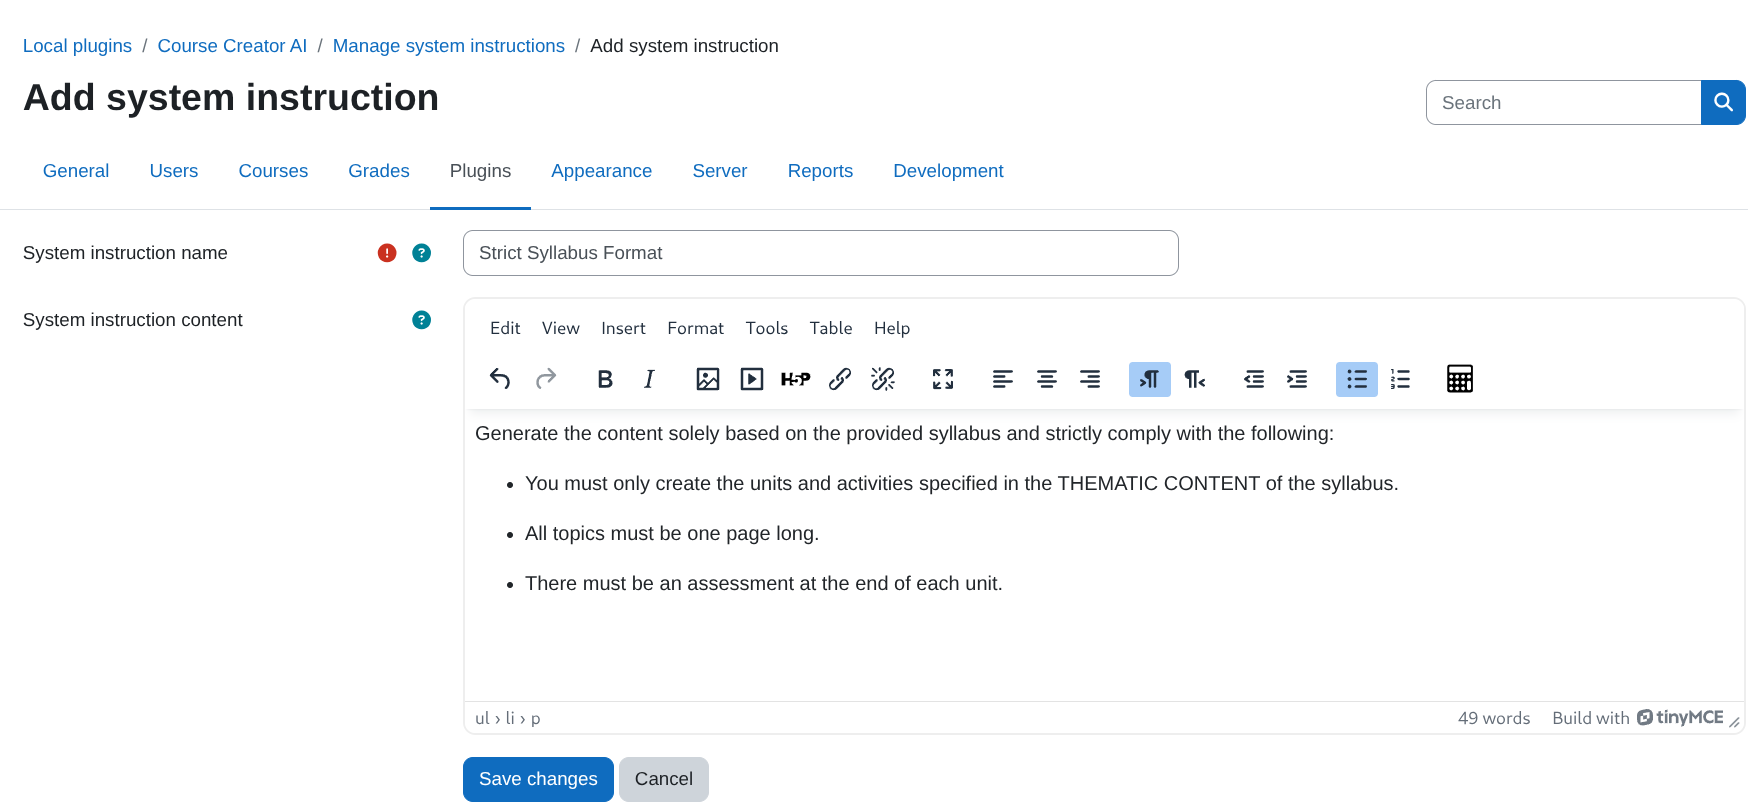Toggle right-to-left text direction
1748x811 pixels.
tap(1194, 379)
